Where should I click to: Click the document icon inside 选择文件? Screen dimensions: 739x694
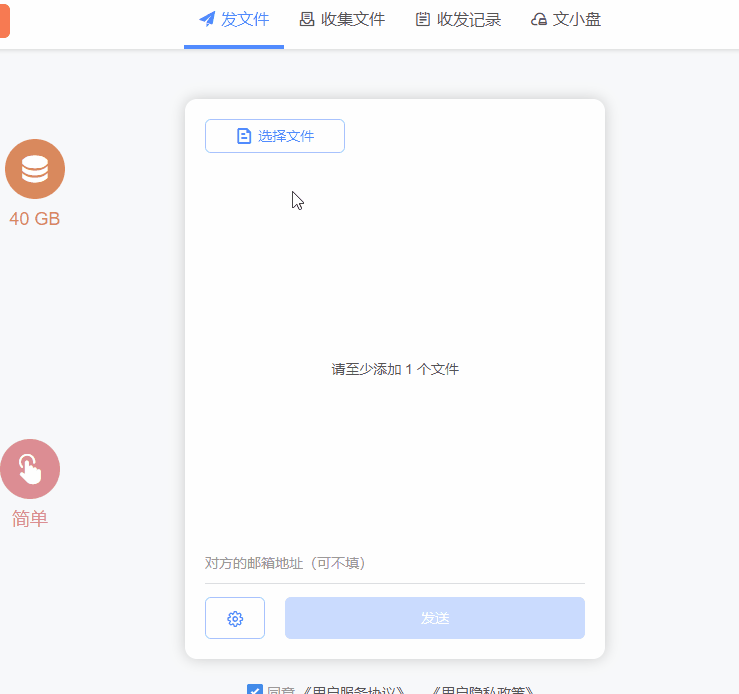244,136
